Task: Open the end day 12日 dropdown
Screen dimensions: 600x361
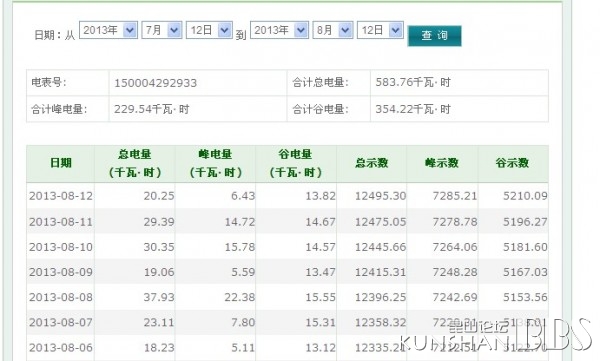Action: (x=380, y=30)
